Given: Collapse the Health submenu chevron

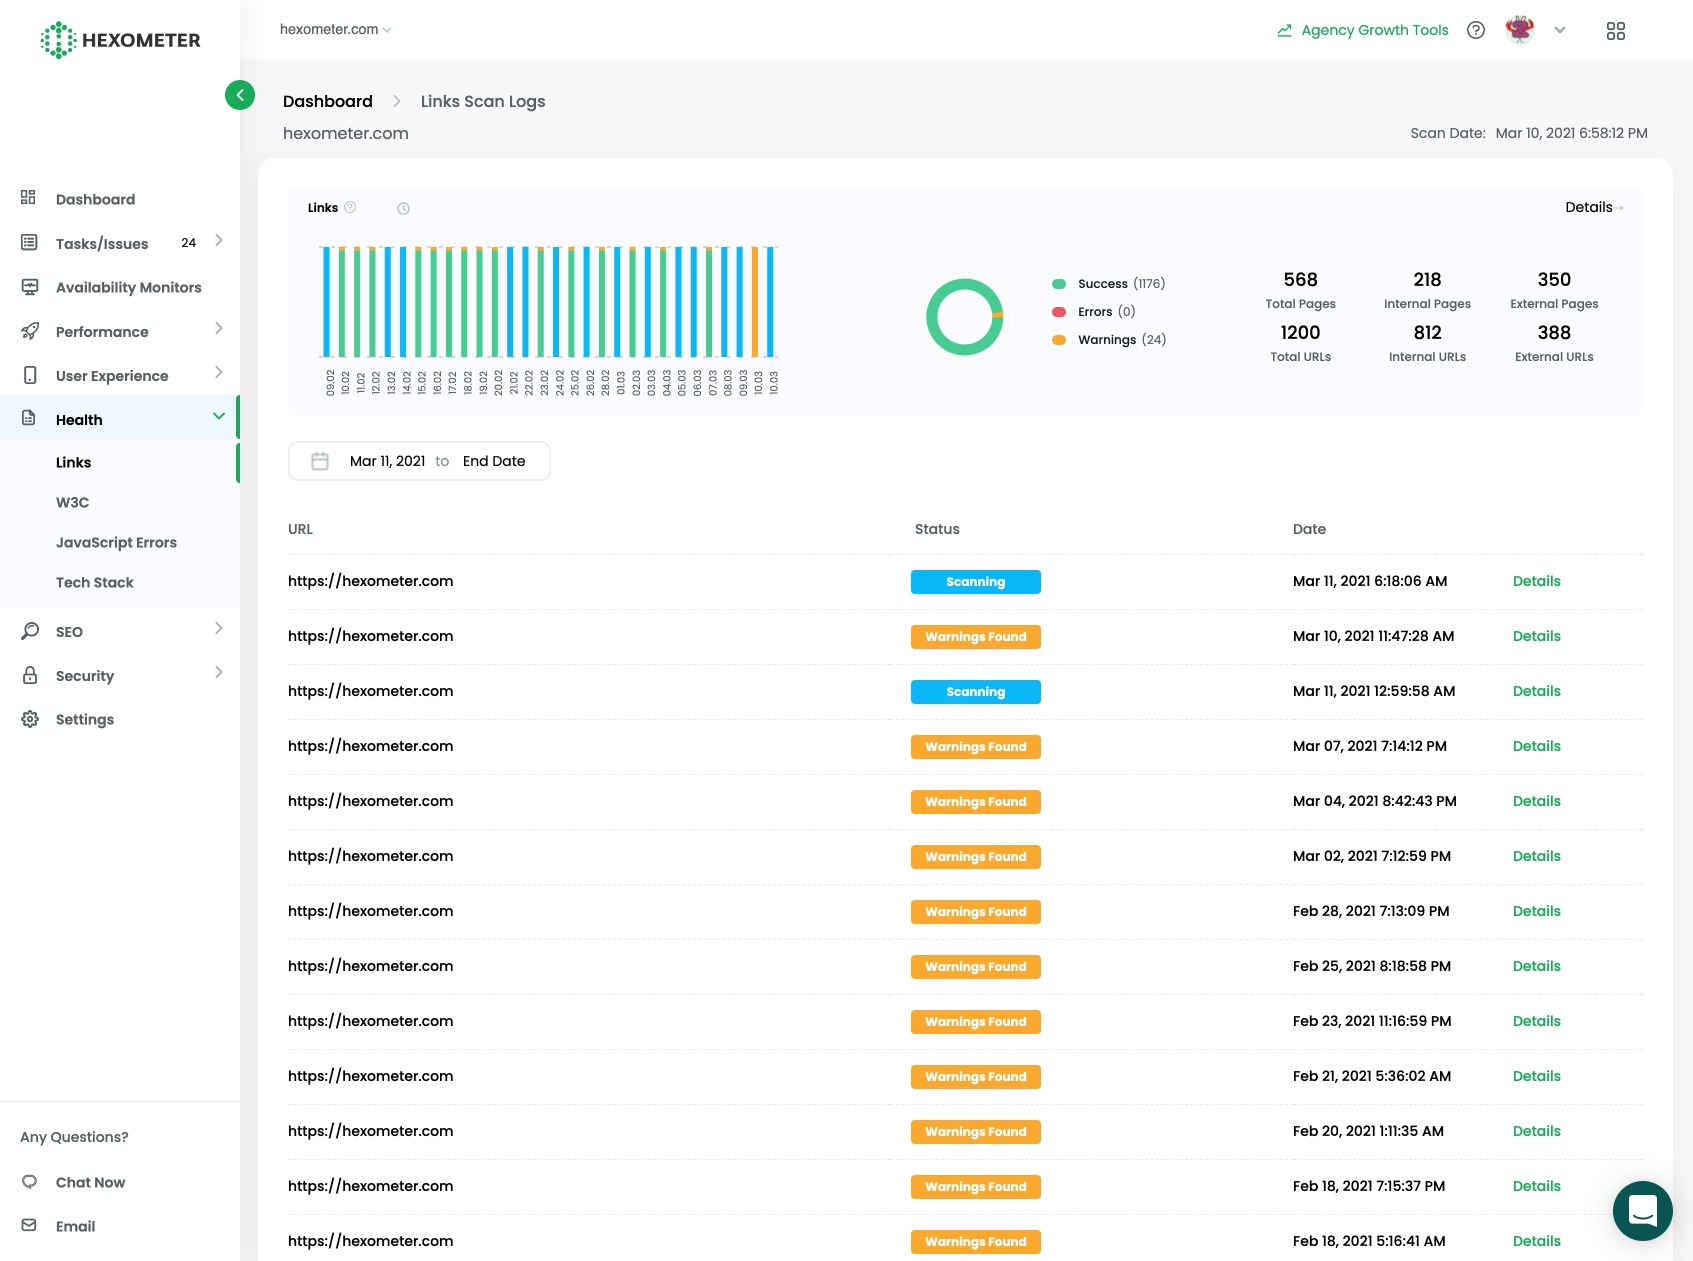Looking at the screenshot, I should coord(218,416).
